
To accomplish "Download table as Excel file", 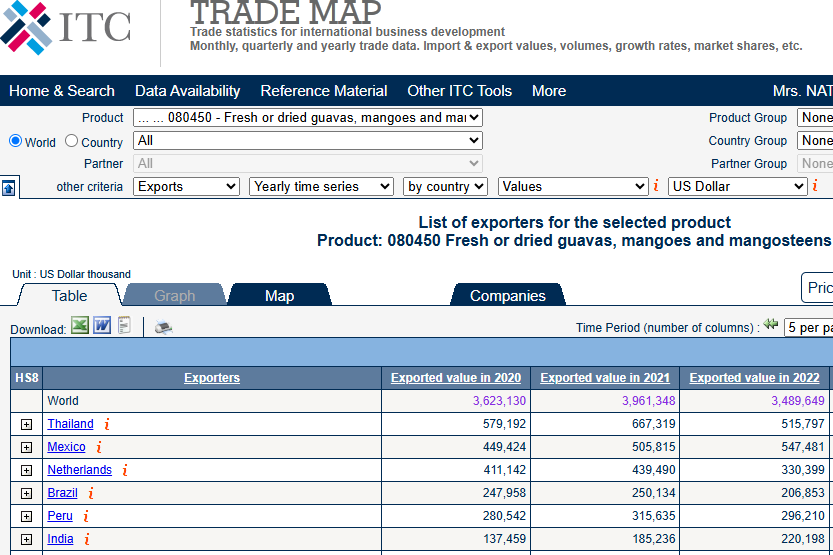I will pyautogui.click(x=80, y=325).
